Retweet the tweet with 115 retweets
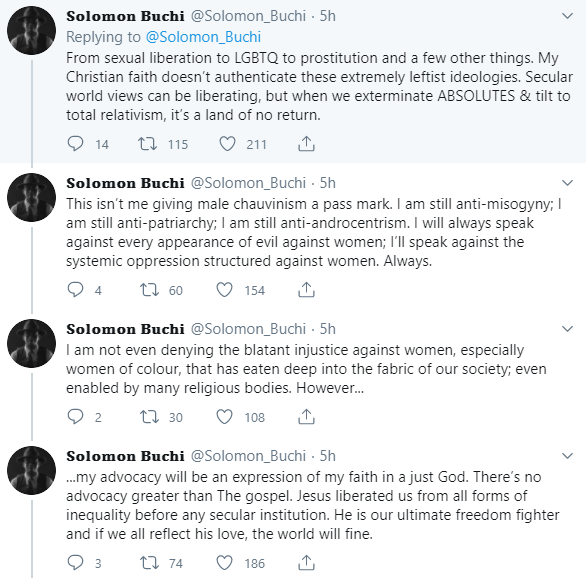This screenshot has height=578, width=586. 148,143
